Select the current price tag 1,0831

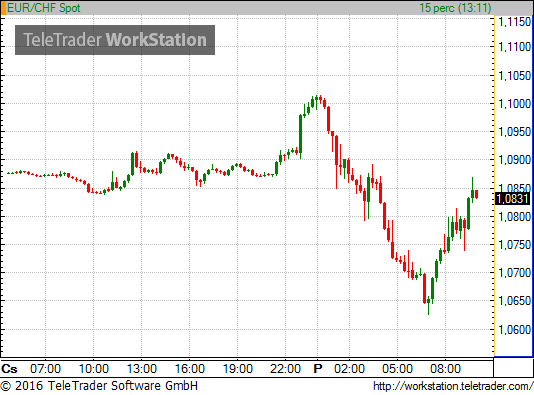[x=513, y=199]
